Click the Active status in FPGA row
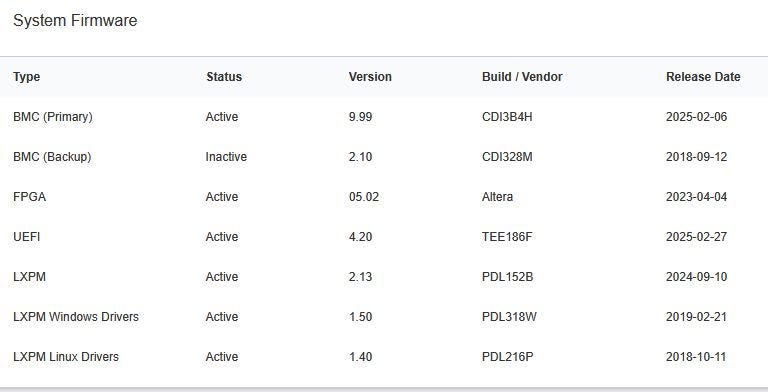The height and width of the screenshot is (392, 768). [x=222, y=197]
